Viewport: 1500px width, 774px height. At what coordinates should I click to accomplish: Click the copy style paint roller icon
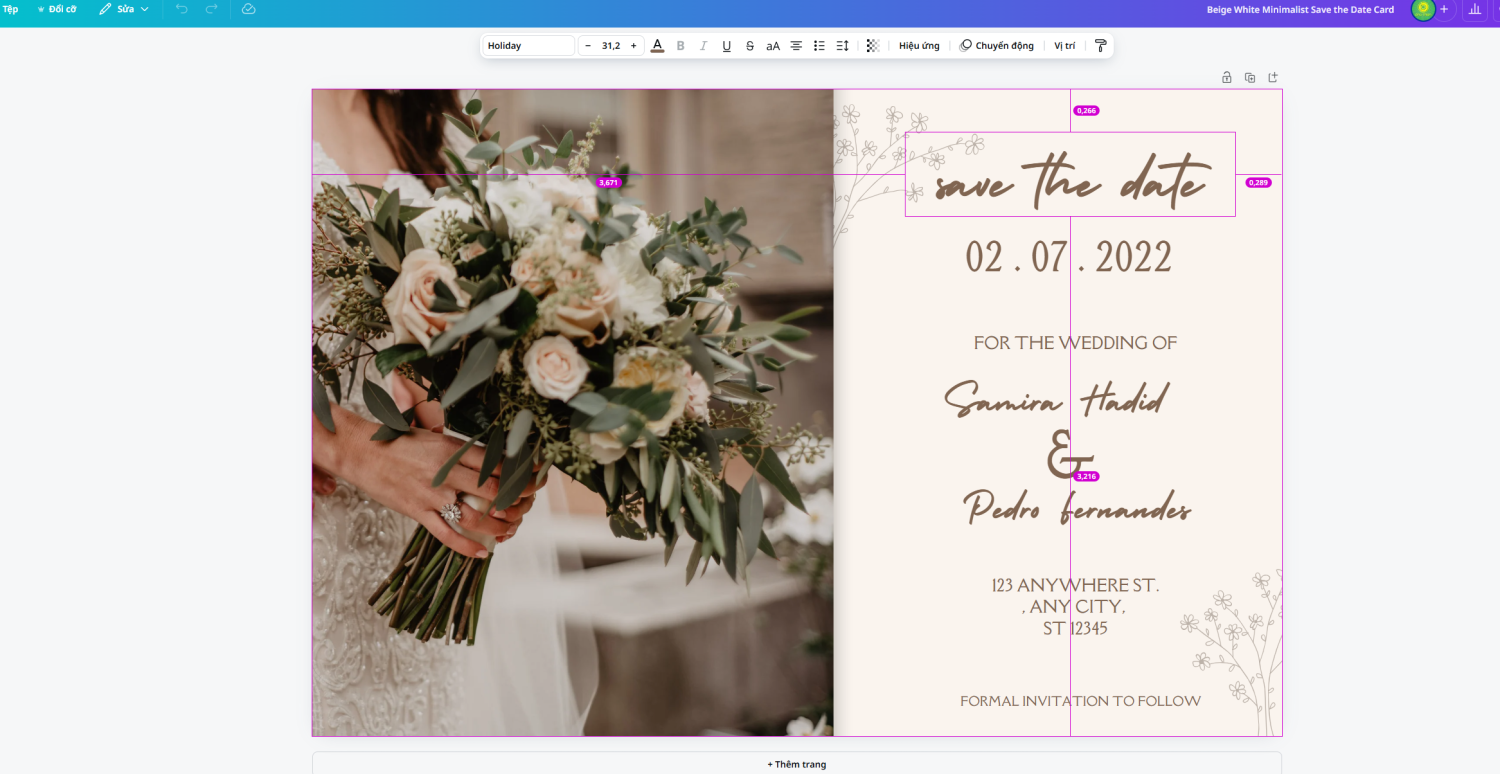coord(1100,46)
